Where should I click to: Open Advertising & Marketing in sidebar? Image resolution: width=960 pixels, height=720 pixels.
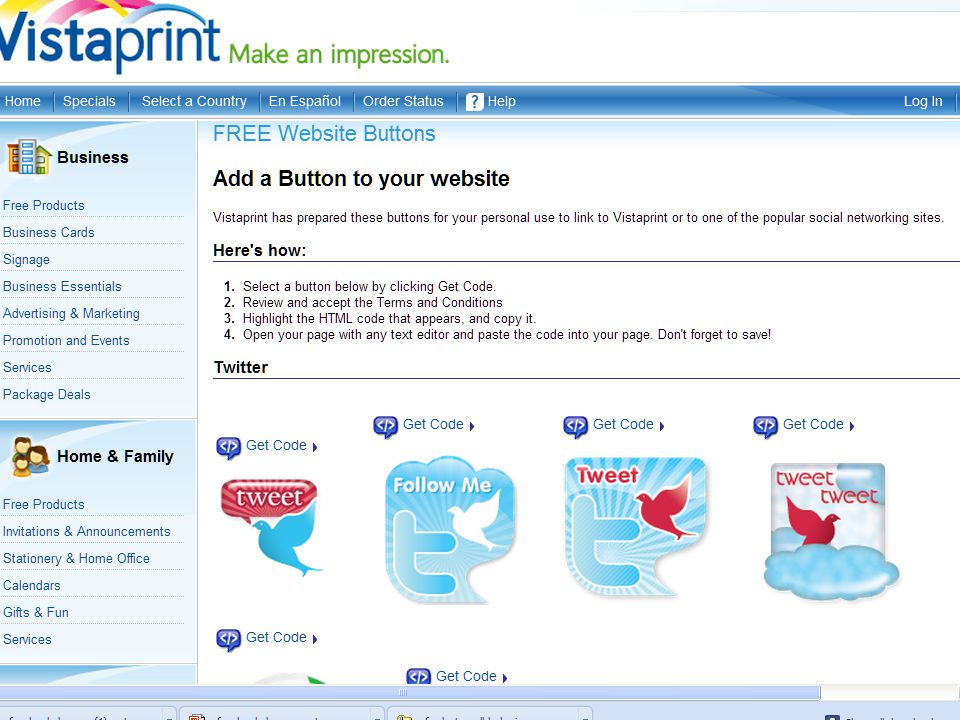coord(71,313)
